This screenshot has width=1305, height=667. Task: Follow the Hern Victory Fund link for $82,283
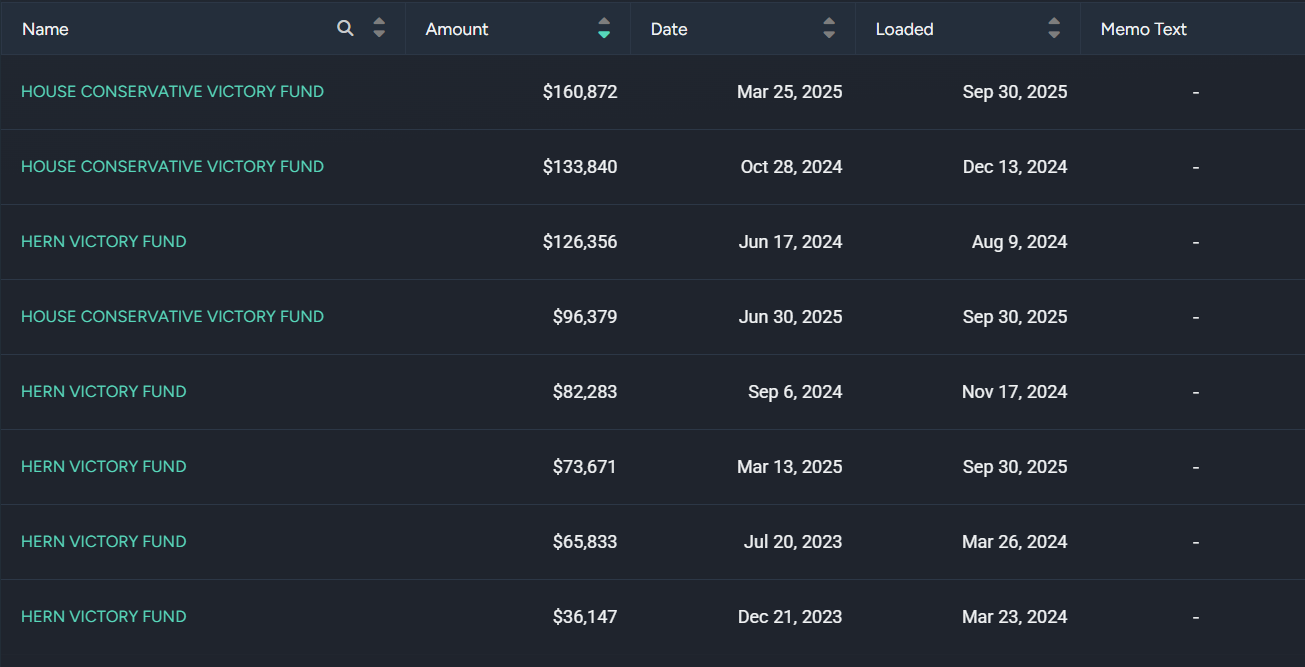coord(104,391)
